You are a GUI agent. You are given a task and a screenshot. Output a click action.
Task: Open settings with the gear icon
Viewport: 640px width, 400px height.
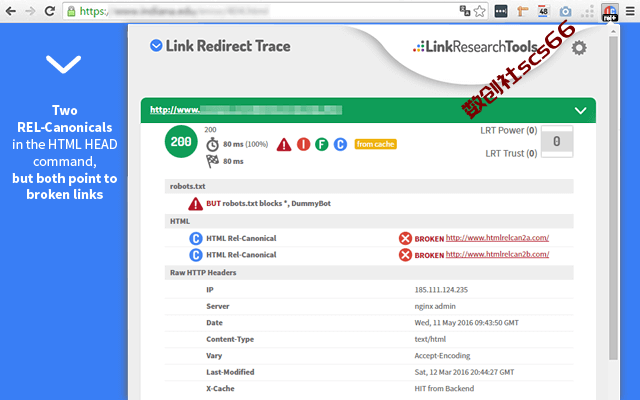coord(579,48)
